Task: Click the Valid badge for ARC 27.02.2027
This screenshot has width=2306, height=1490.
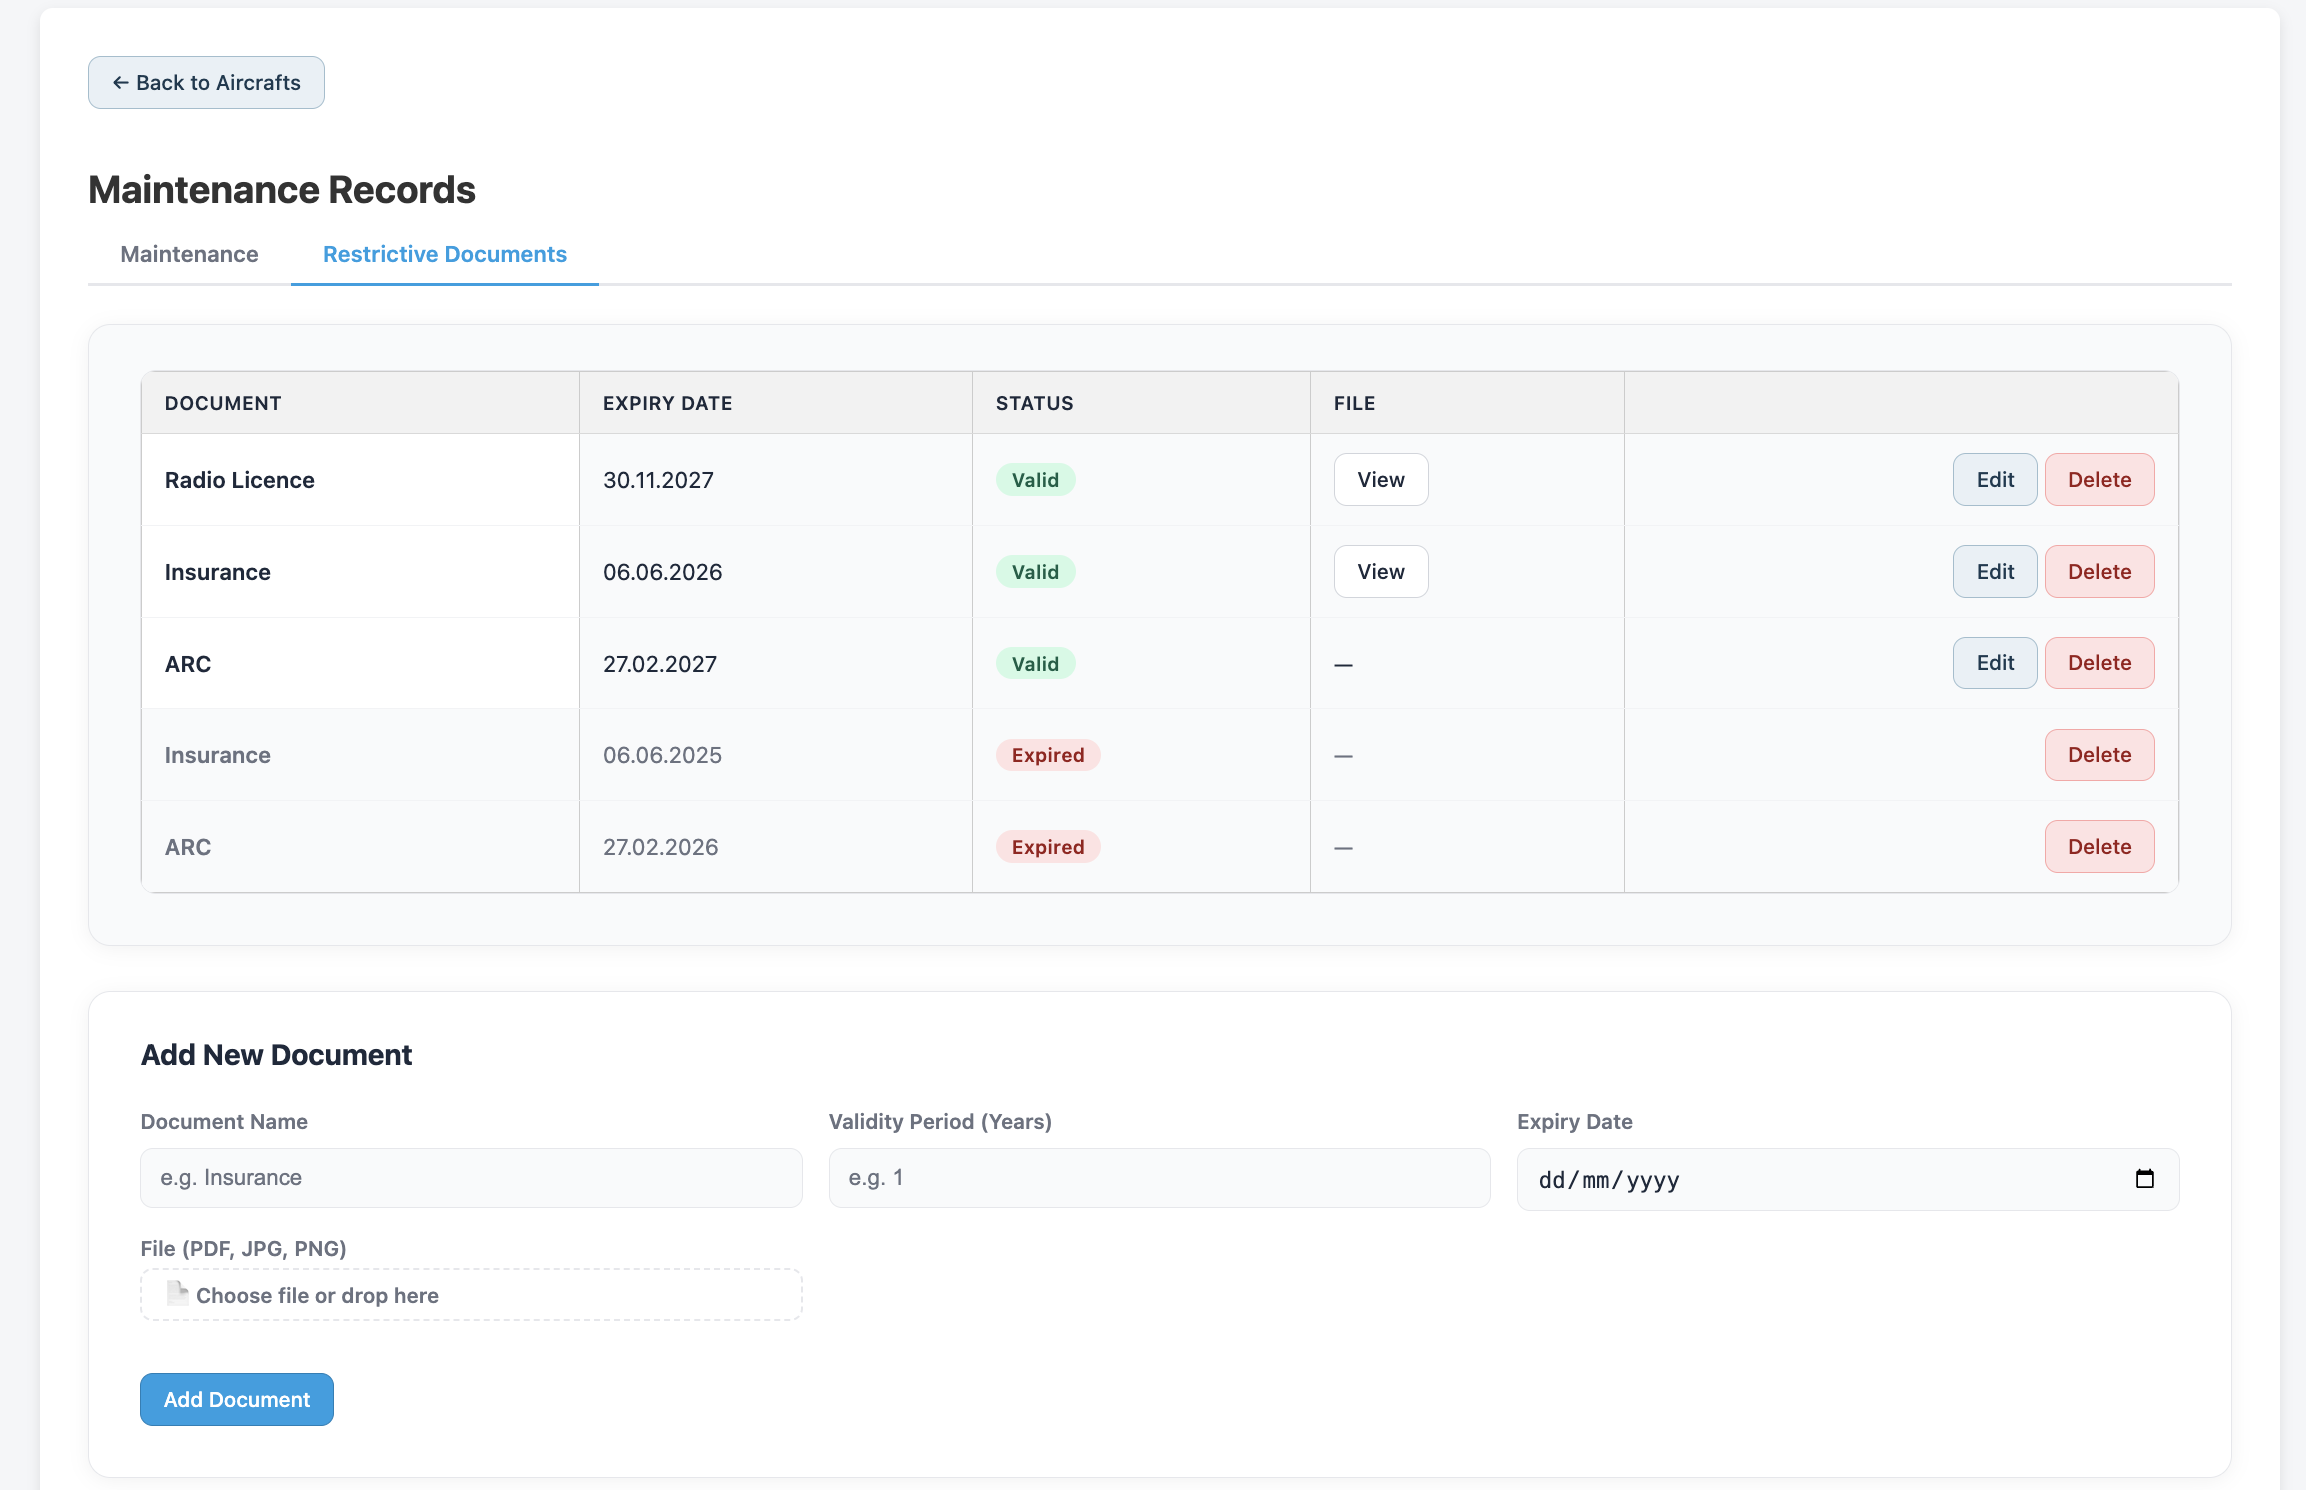Action: [x=1035, y=664]
